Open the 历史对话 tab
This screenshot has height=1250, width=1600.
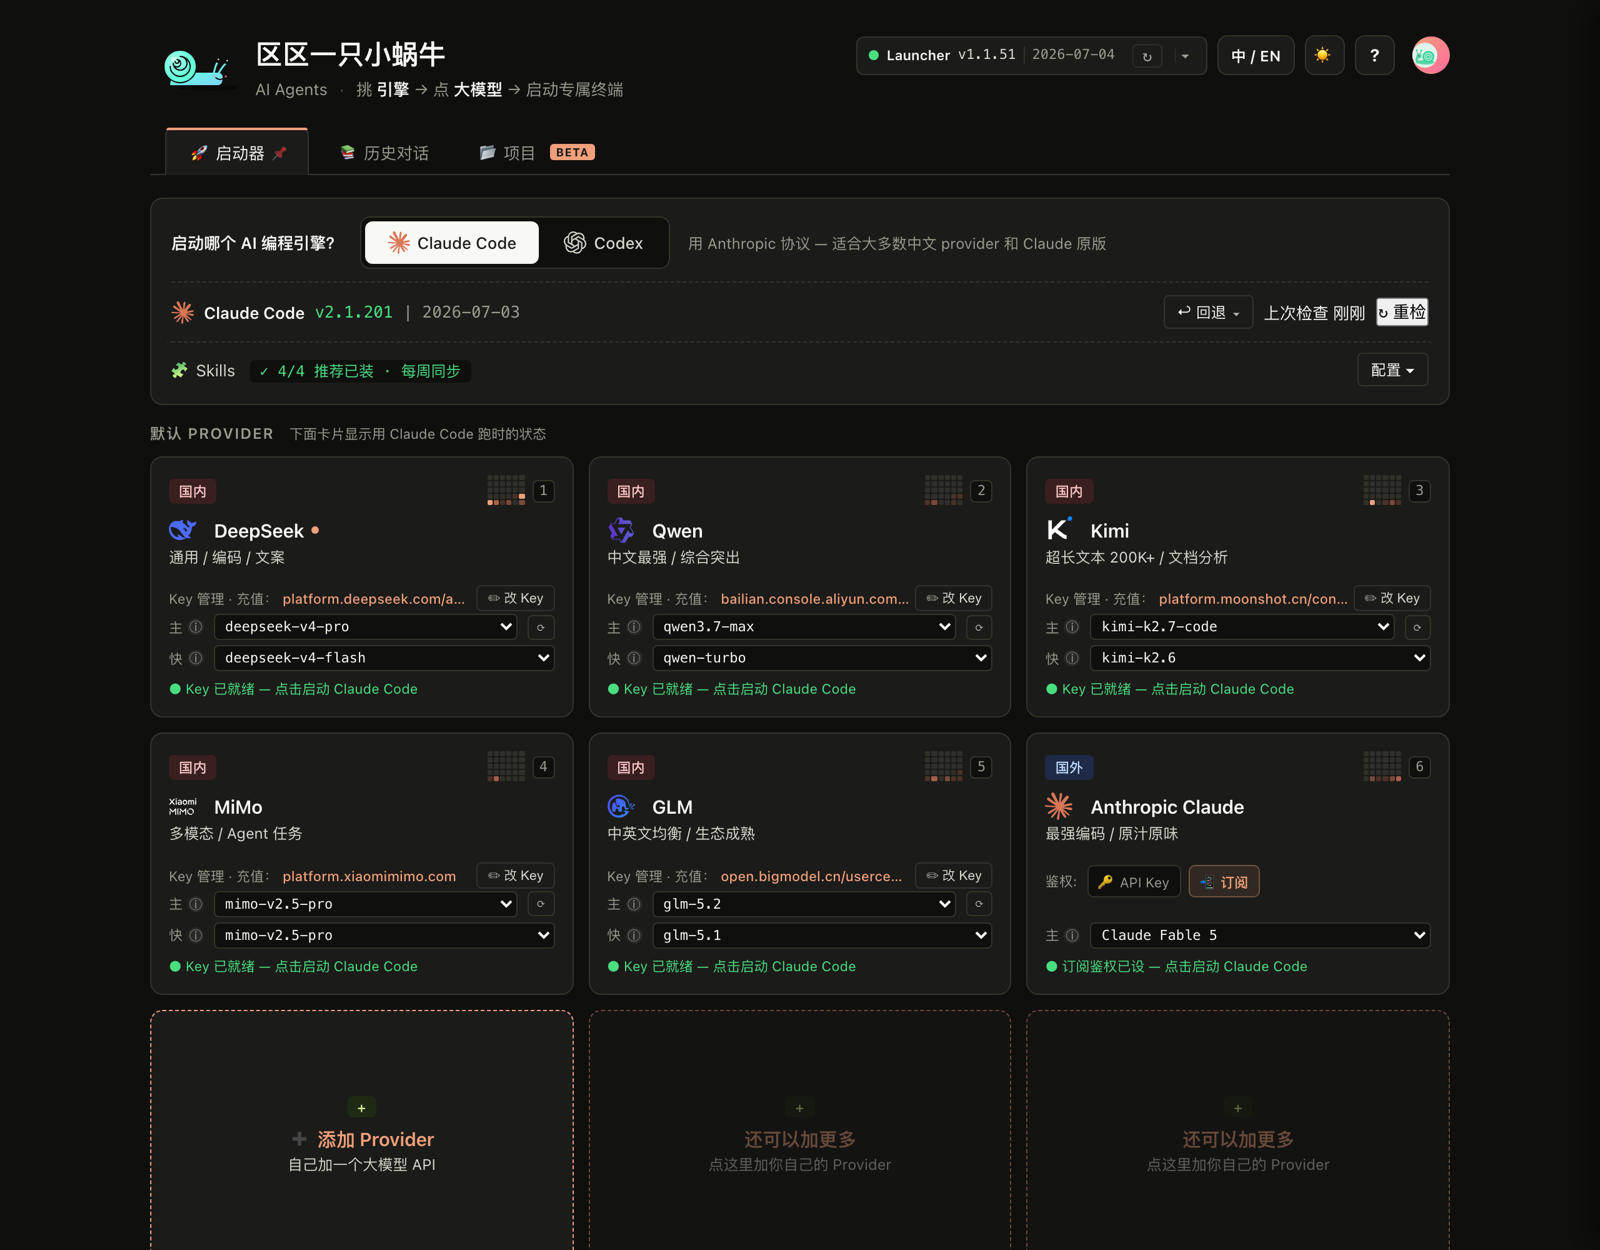tap(384, 153)
